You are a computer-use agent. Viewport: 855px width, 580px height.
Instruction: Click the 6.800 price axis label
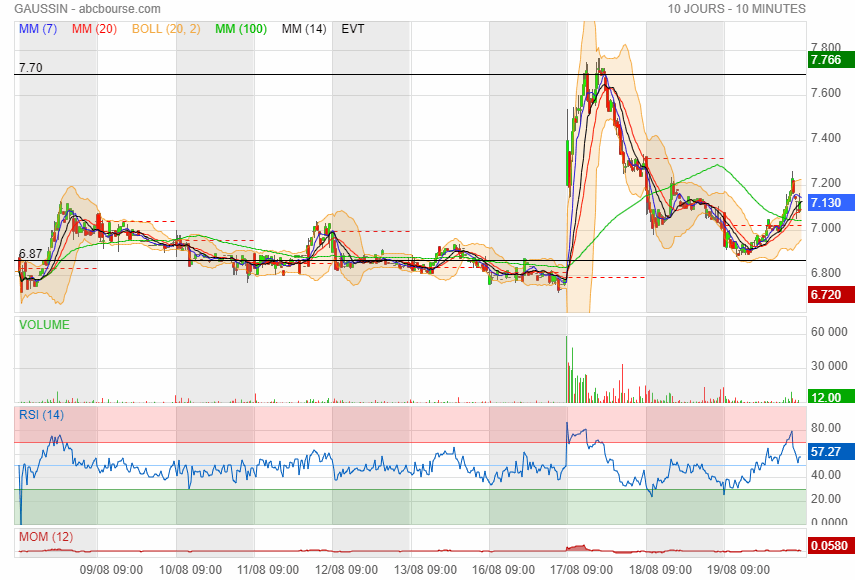coord(826,273)
